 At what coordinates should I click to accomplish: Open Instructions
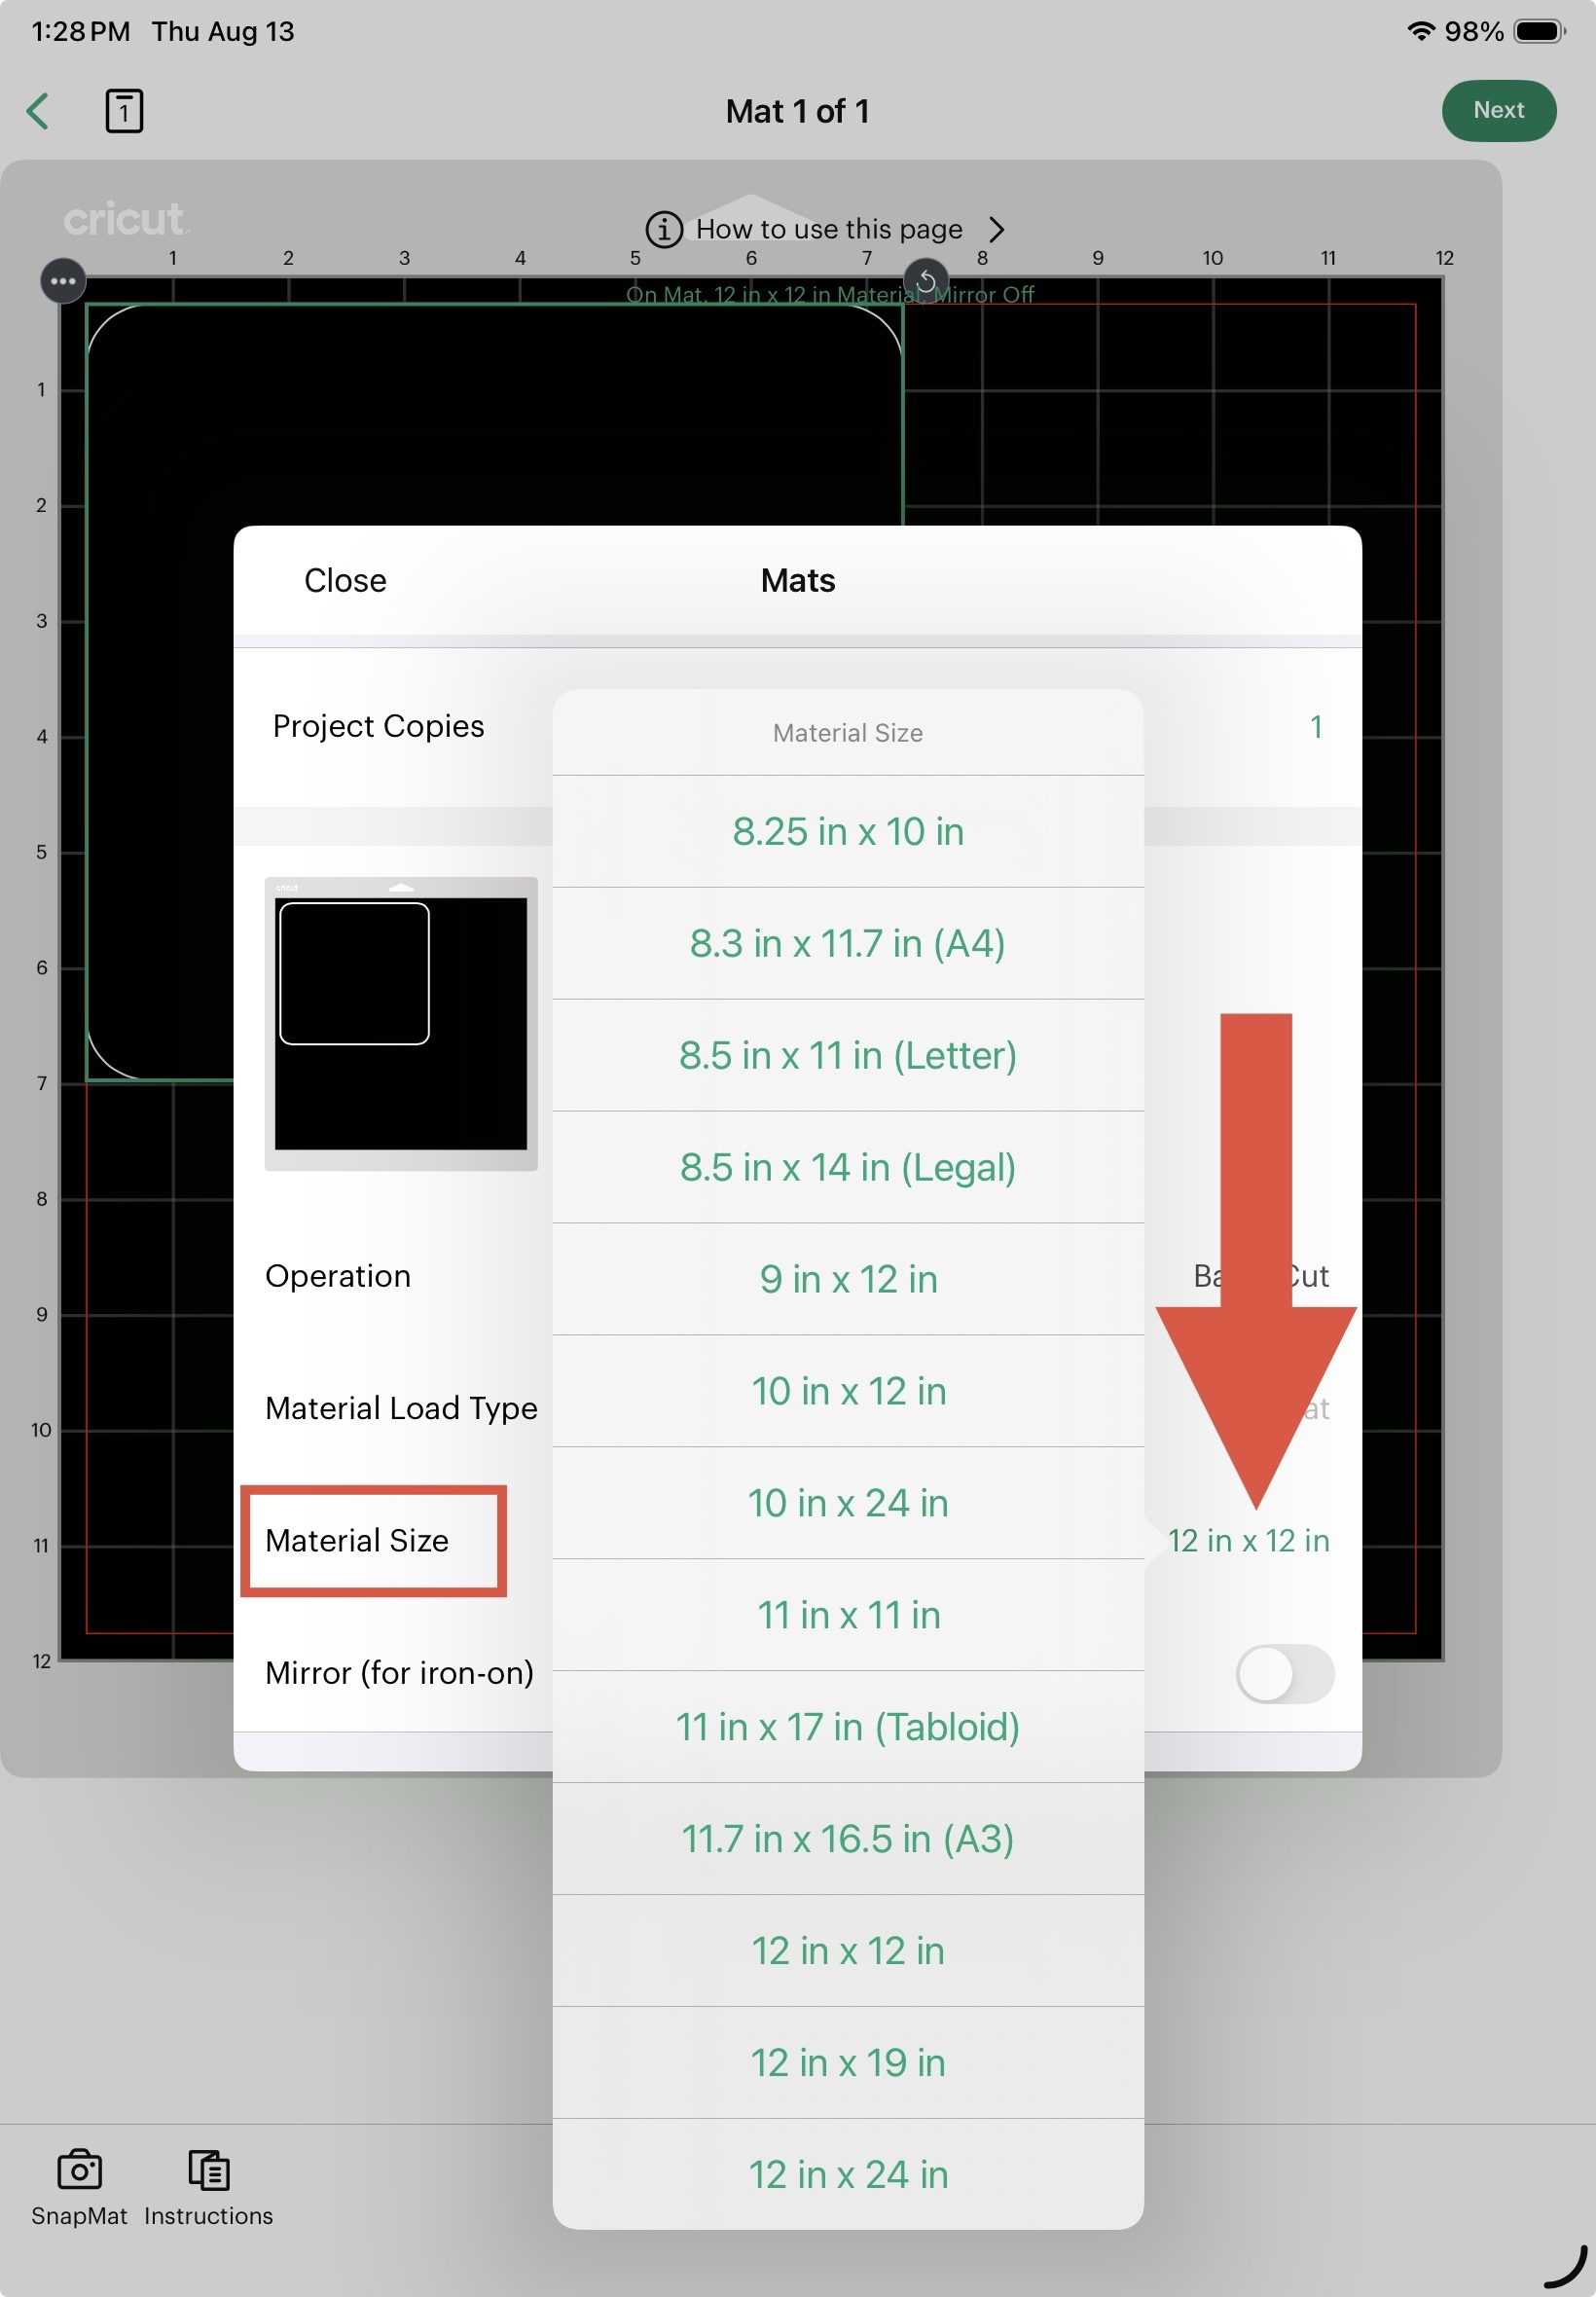click(x=208, y=2188)
